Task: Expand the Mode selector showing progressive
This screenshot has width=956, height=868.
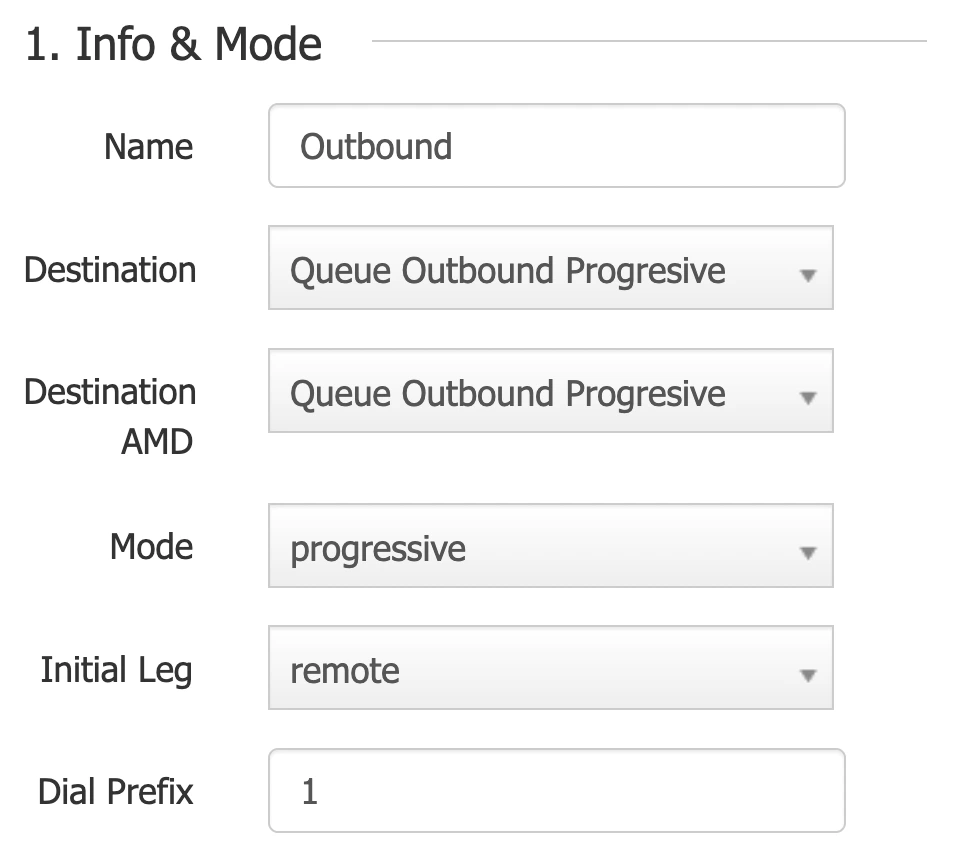Action: click(x=530, y=549)
